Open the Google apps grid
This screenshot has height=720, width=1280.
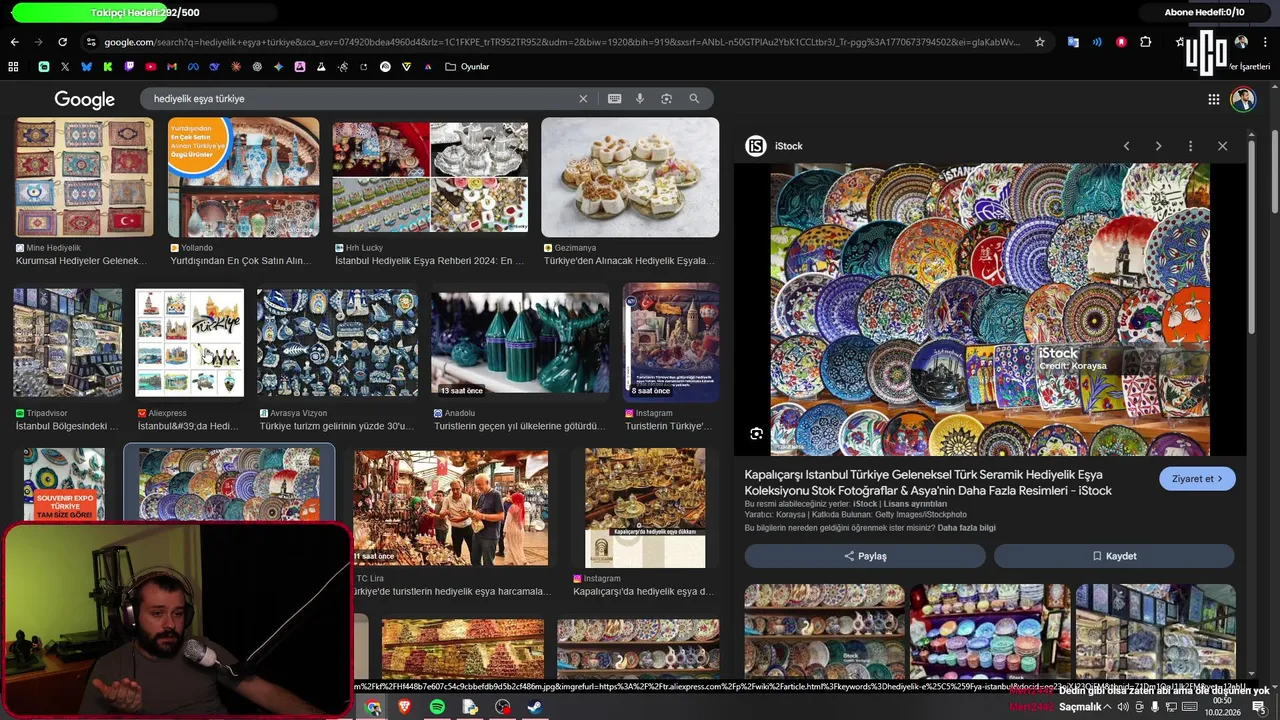tap(1213, 99)
